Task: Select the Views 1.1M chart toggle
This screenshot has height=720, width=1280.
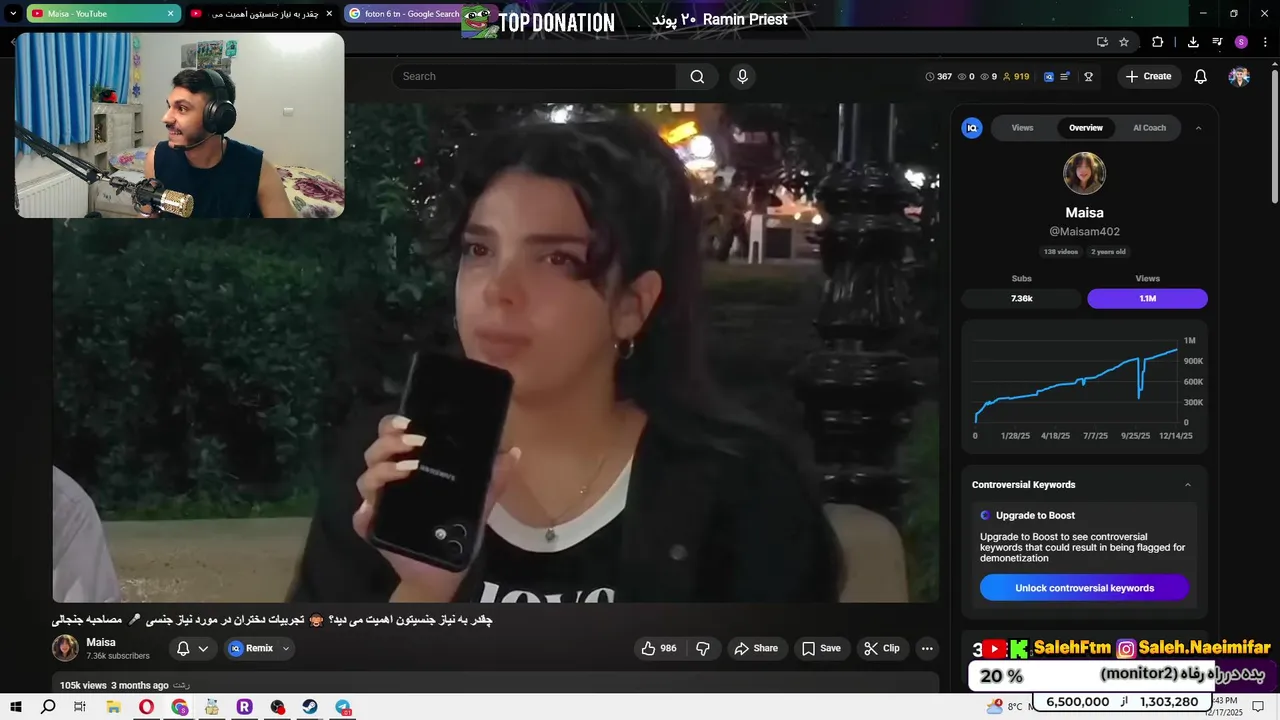Action: pyautogui.click(x=1147, y=298)
